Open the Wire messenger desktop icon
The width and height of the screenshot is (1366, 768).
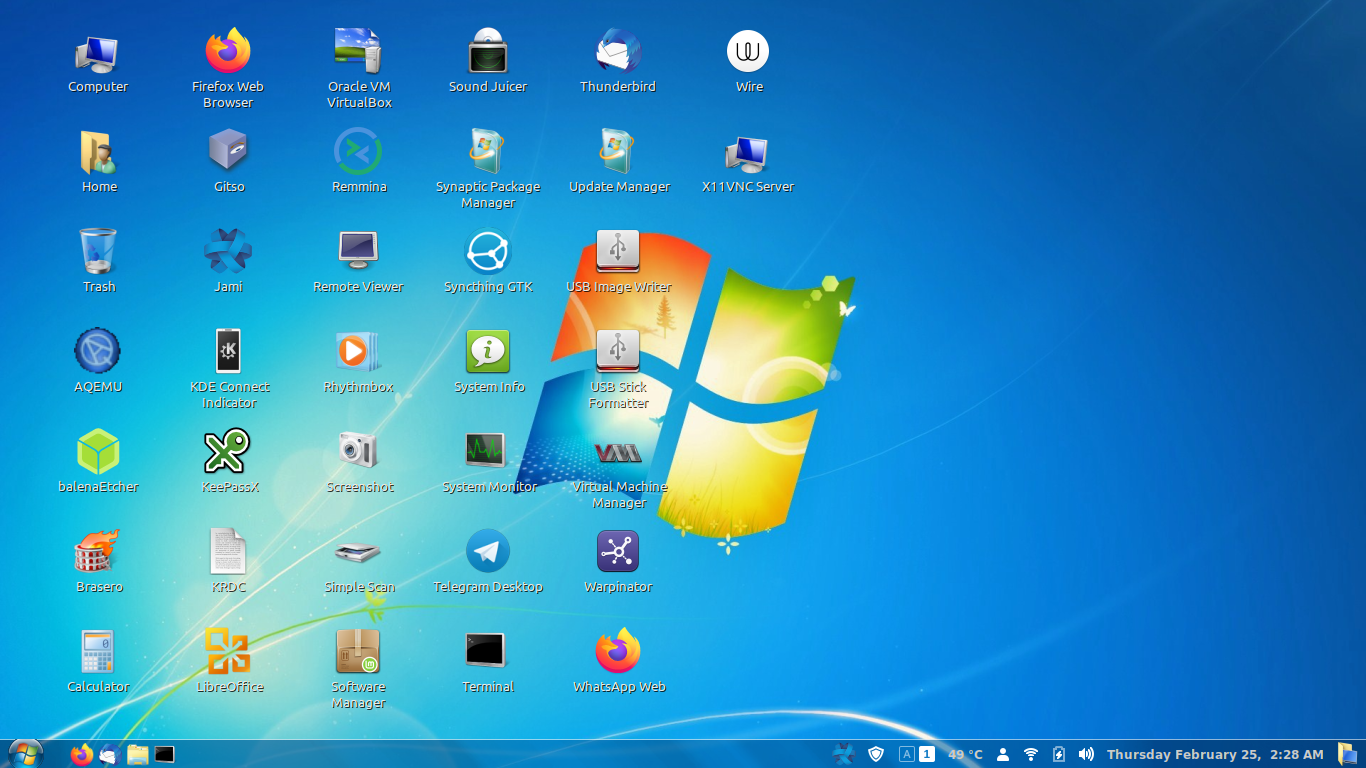(x=748, y=52)
